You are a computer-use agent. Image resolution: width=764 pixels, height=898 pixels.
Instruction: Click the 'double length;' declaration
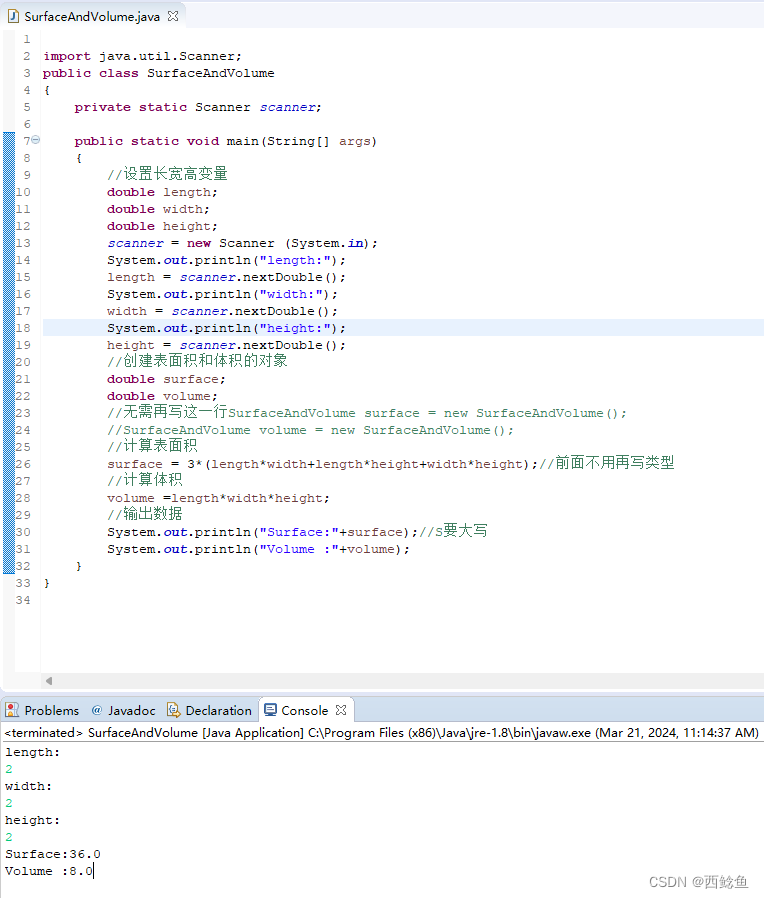pos(162,192)
